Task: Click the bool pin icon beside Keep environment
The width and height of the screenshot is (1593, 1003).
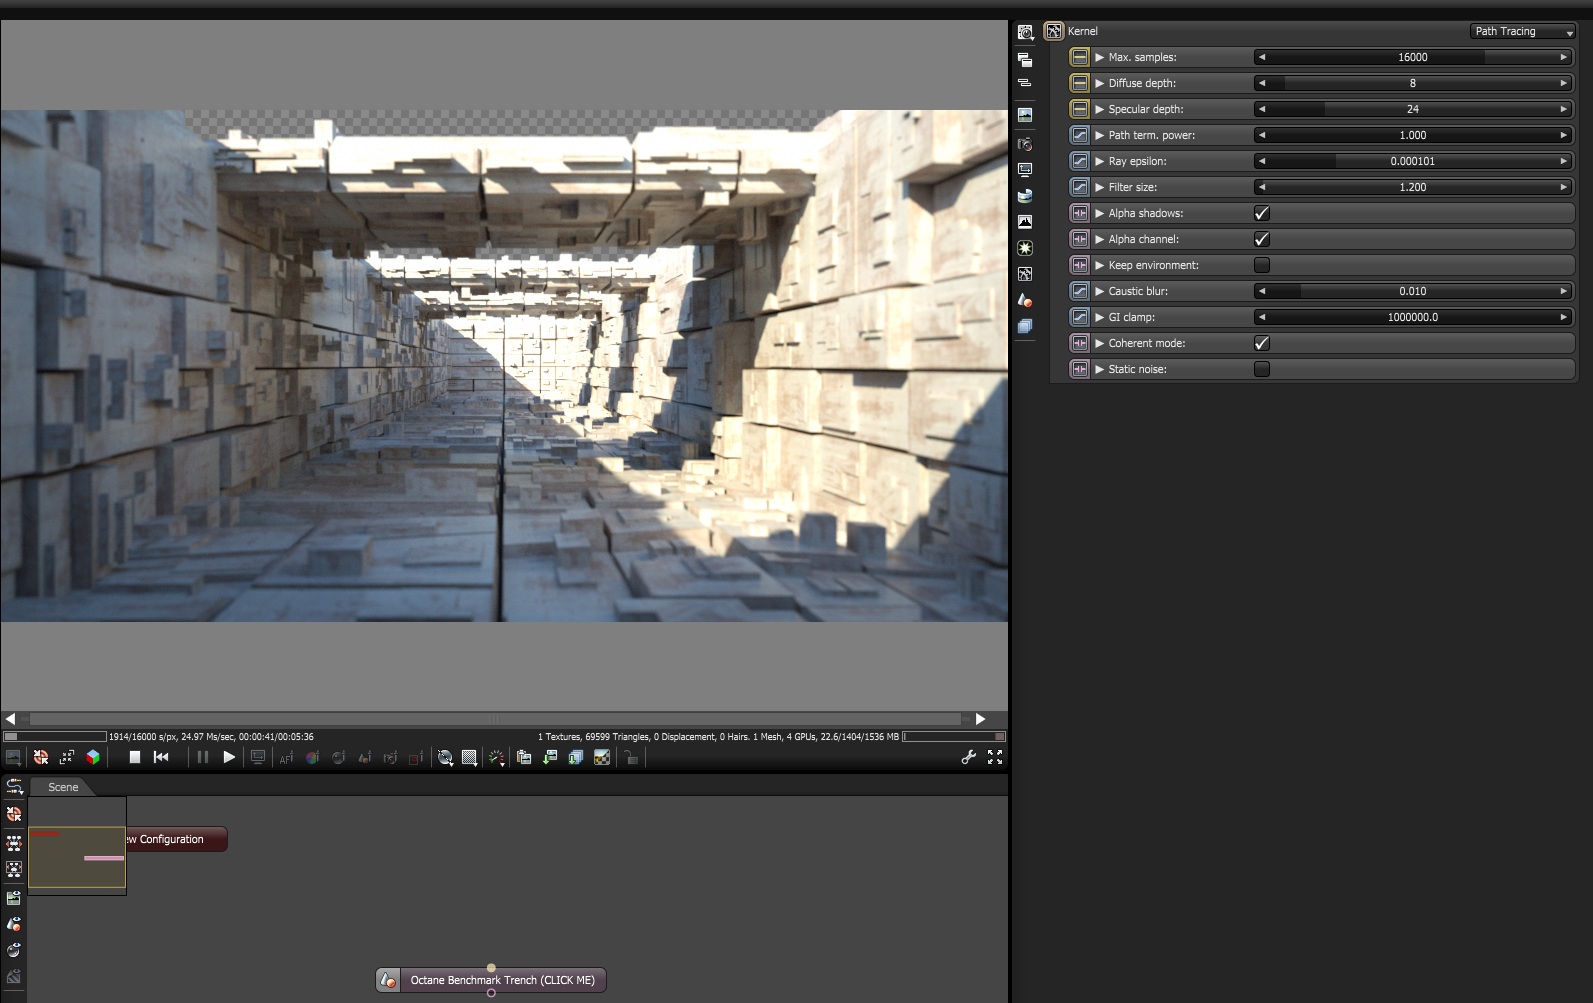Action: point(1079,265)
